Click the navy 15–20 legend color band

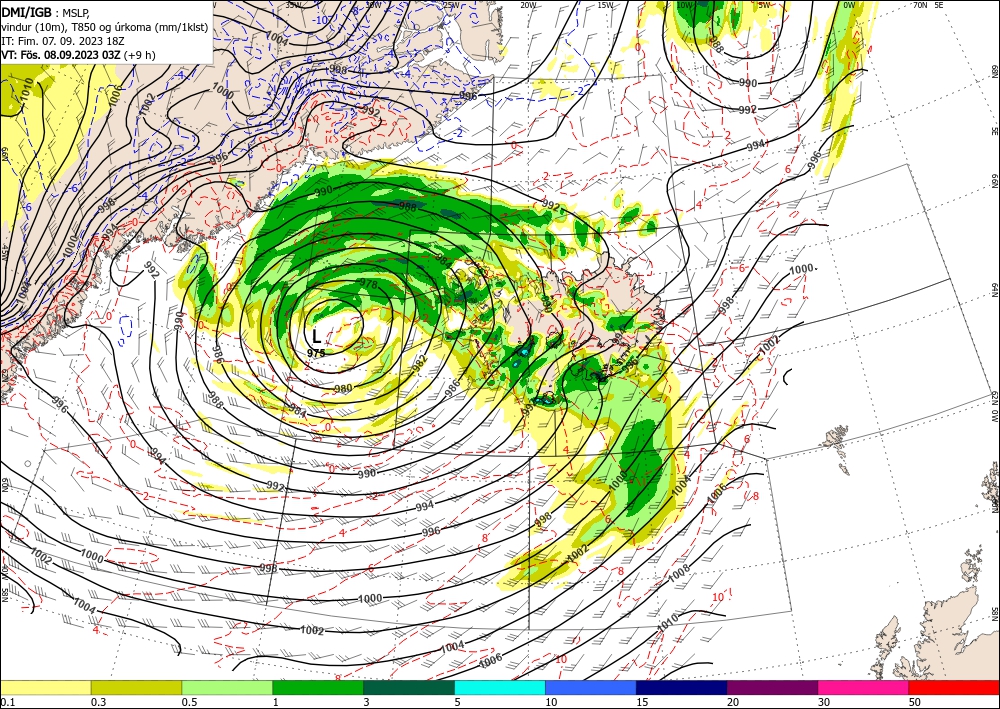(682, 687)
